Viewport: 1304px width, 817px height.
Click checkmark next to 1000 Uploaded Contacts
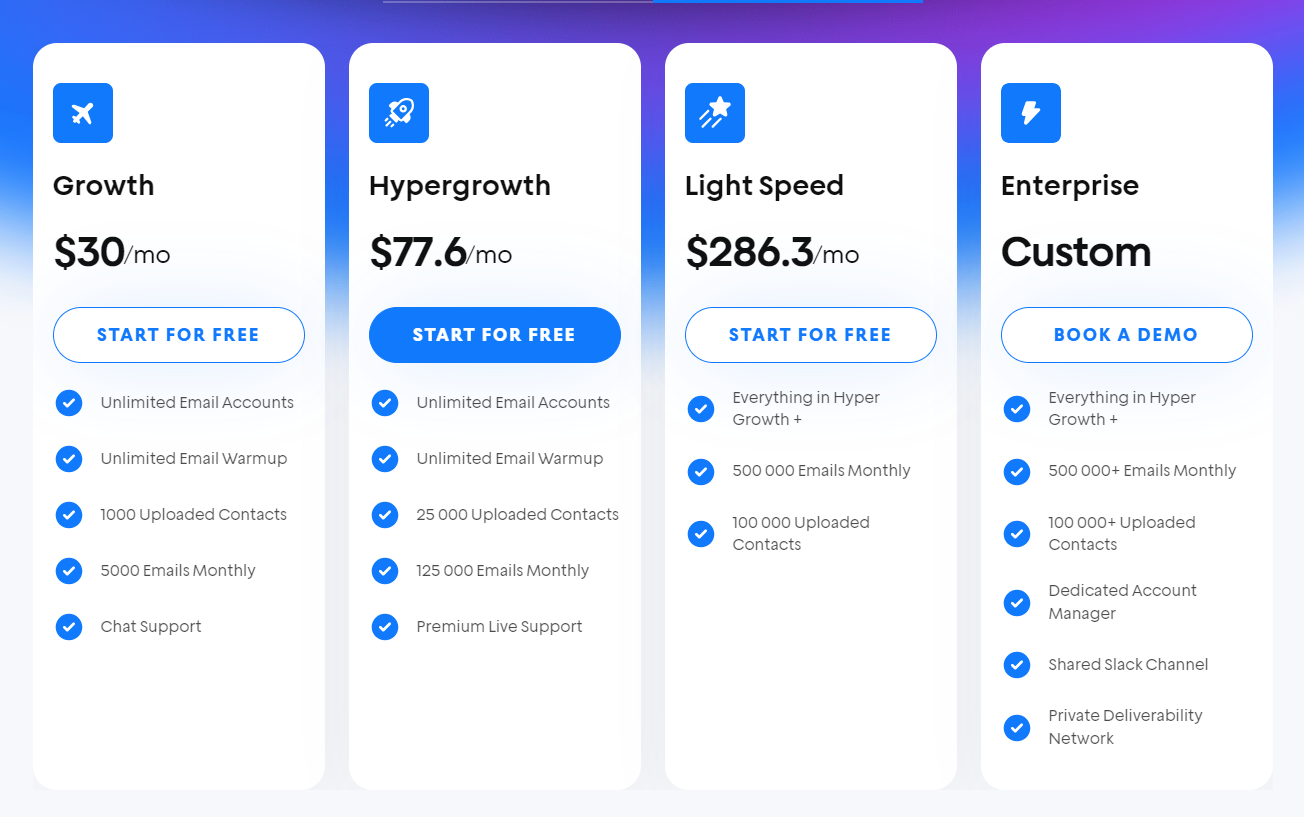69,515
